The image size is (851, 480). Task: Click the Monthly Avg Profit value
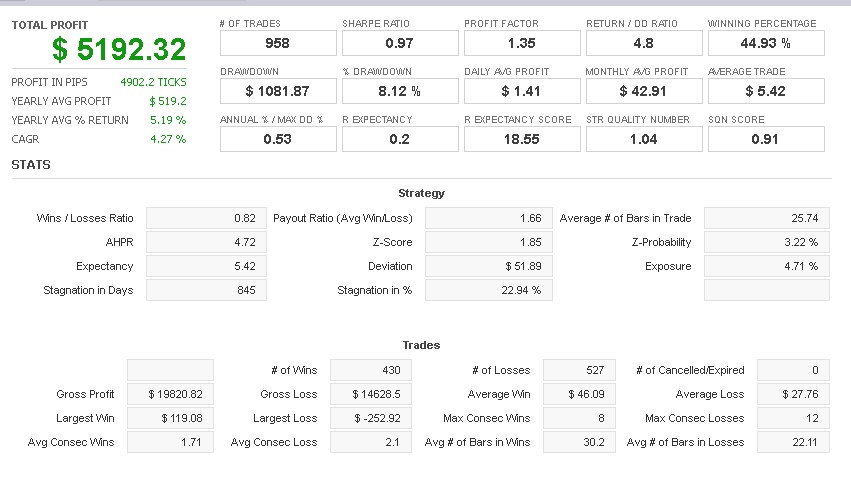point(643,91)
